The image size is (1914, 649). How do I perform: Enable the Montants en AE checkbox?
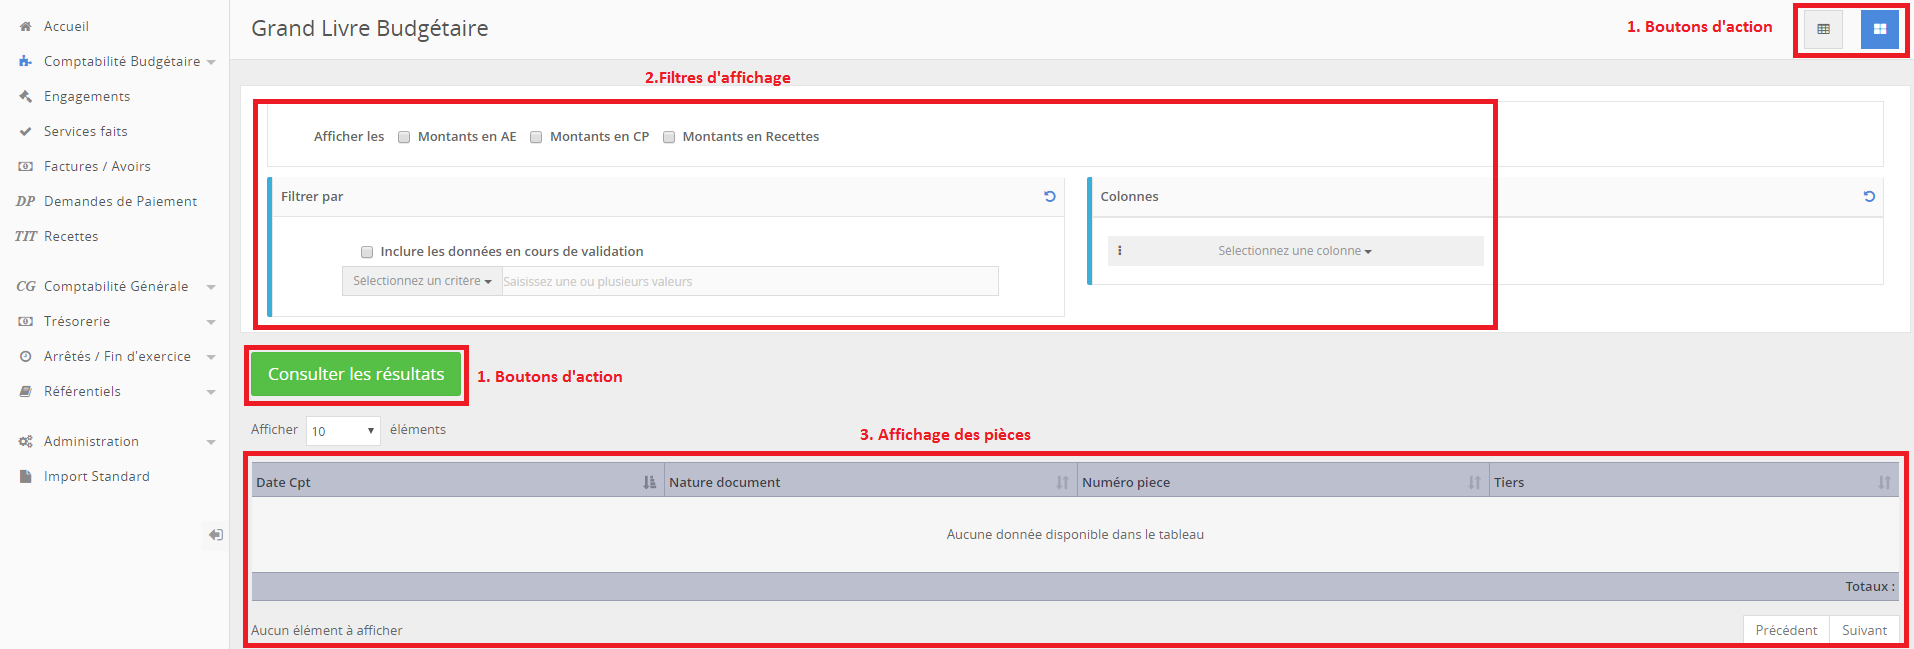[x=404, y=138]
